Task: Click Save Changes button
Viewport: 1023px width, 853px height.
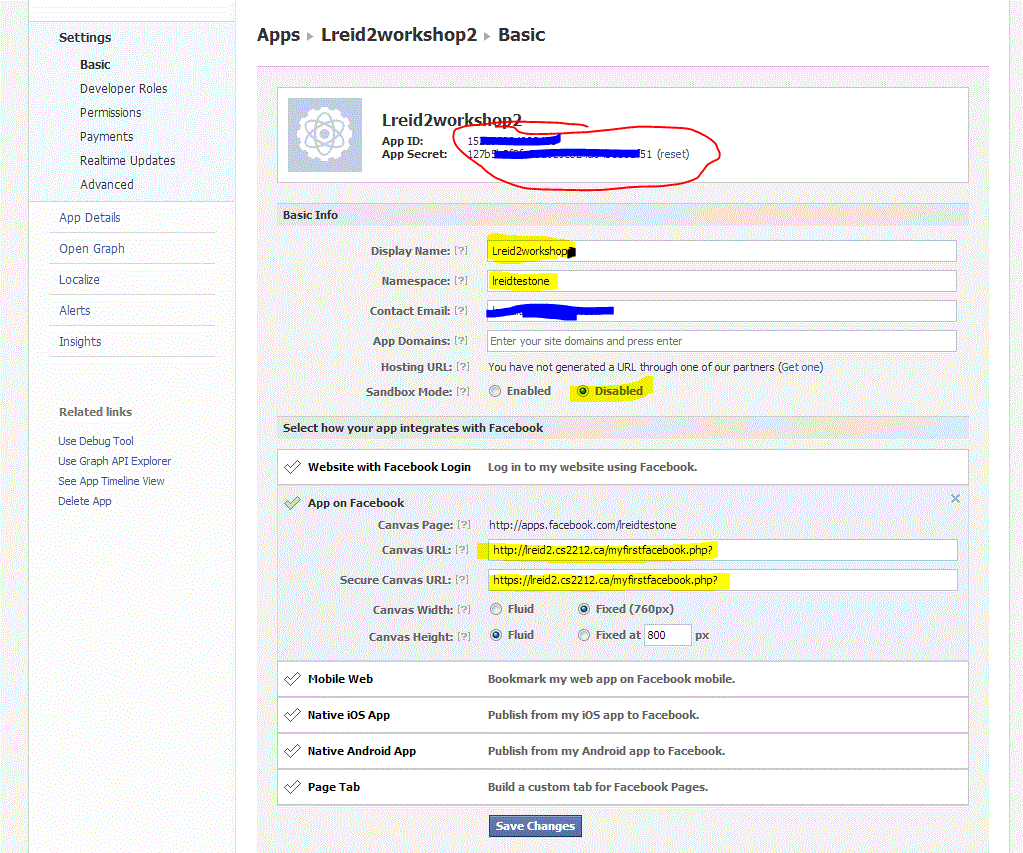Action: 535,826
